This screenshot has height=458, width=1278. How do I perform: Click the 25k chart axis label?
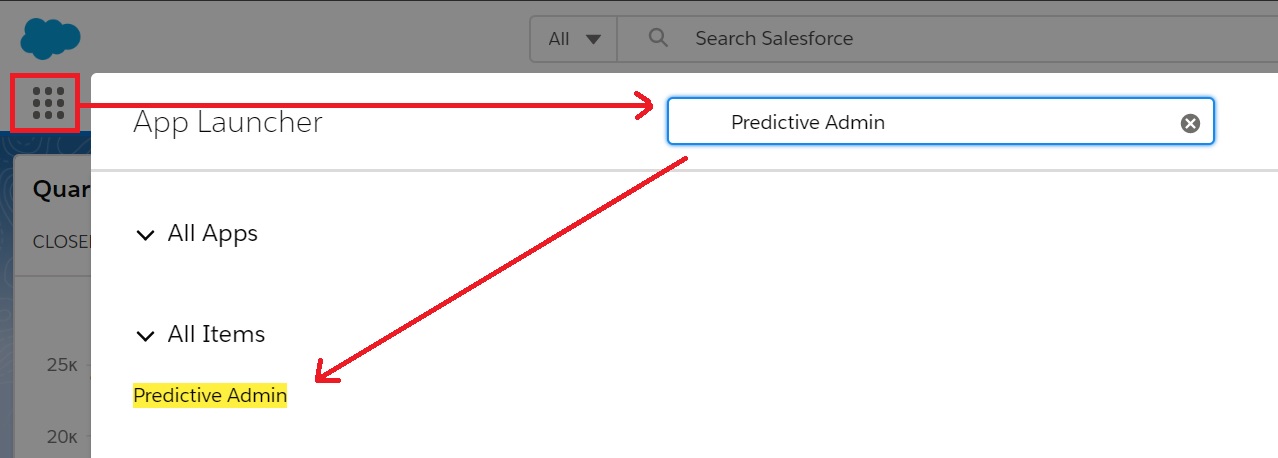tap(62, 365)
